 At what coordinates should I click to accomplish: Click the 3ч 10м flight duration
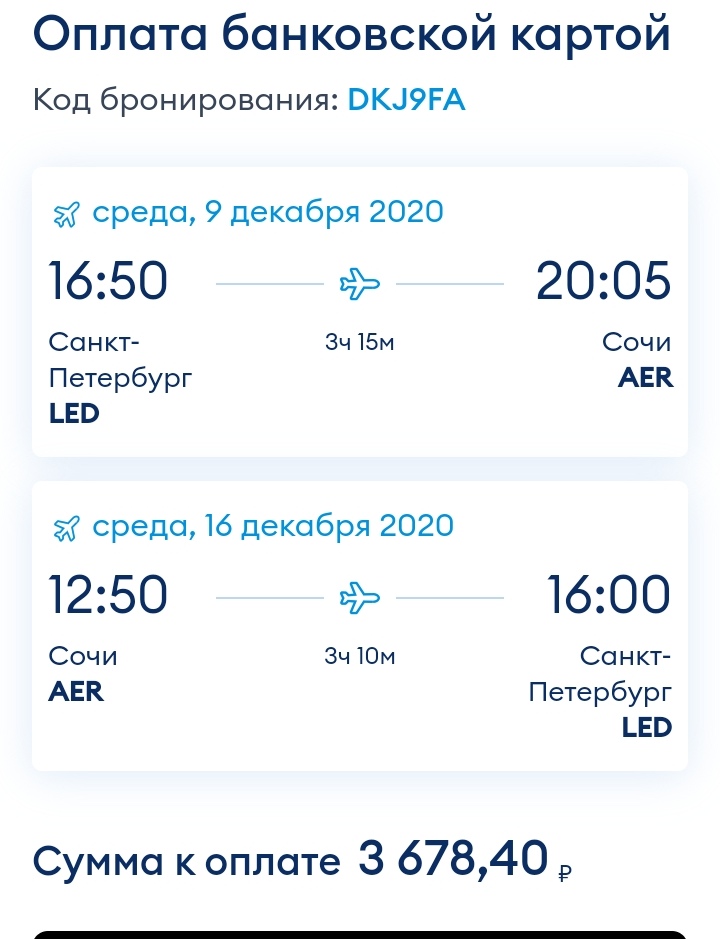[360, 657]
